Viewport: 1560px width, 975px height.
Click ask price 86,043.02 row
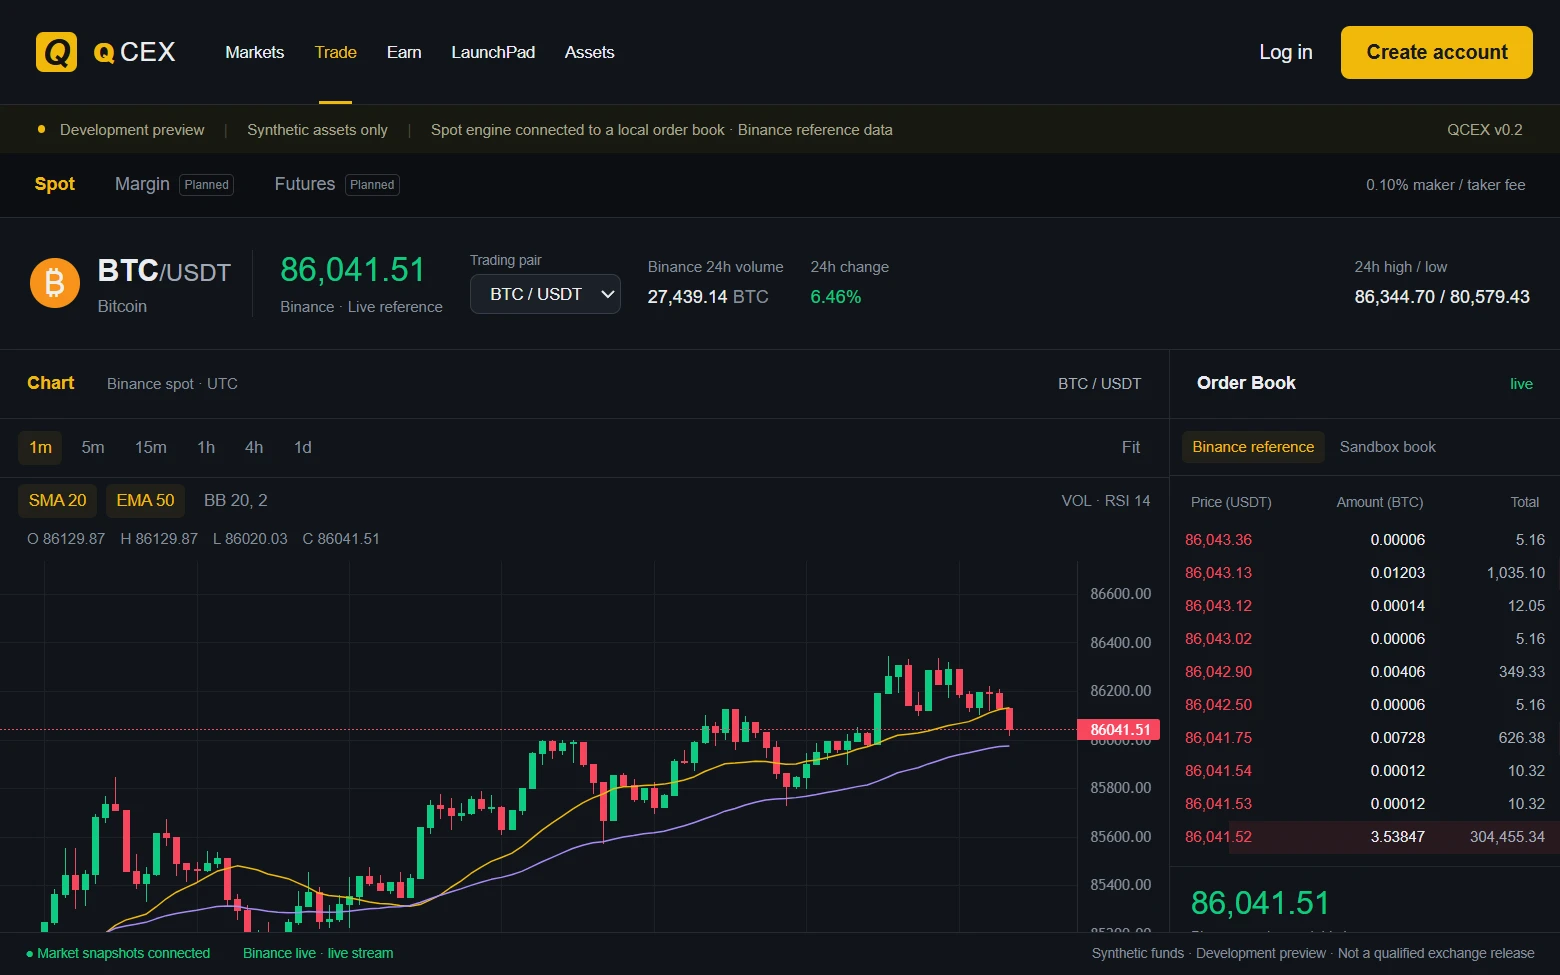click(1365, 639)
